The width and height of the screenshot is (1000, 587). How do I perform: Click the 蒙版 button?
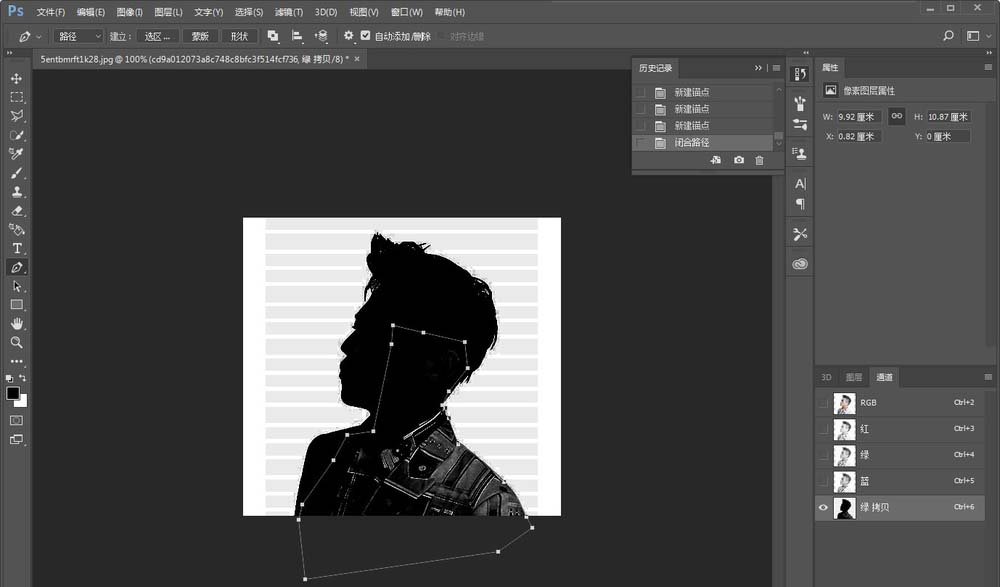point(200,36)
